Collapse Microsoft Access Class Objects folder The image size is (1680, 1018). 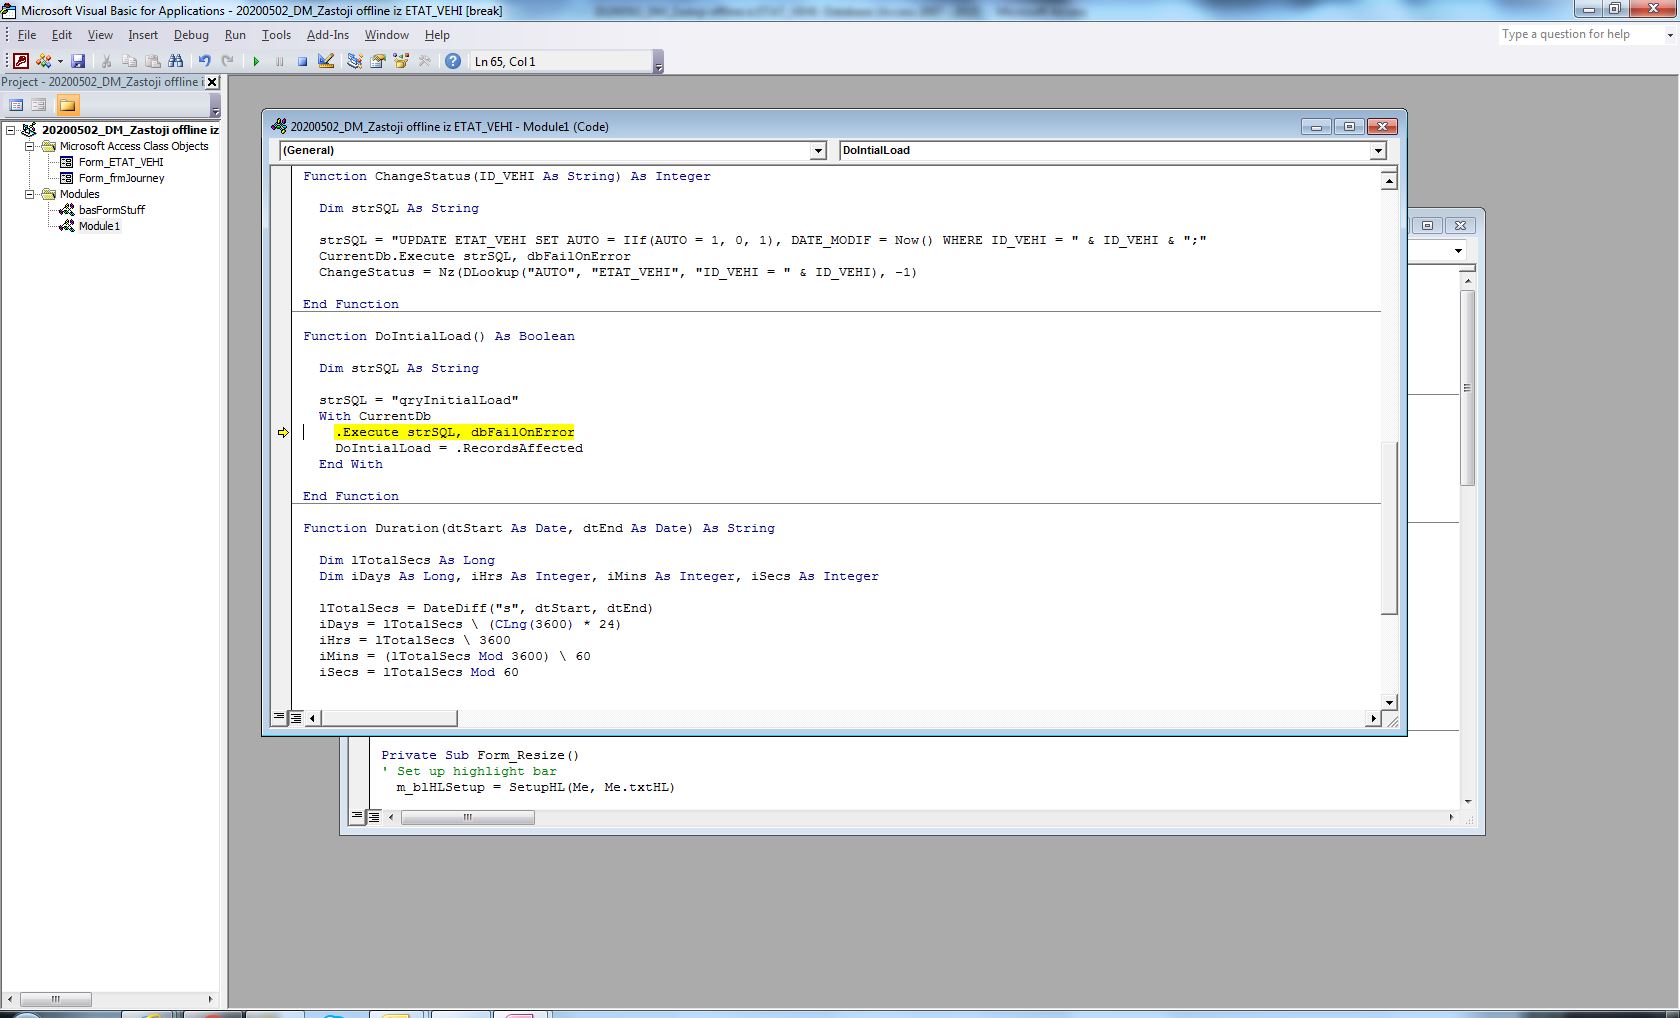[29, 146]
